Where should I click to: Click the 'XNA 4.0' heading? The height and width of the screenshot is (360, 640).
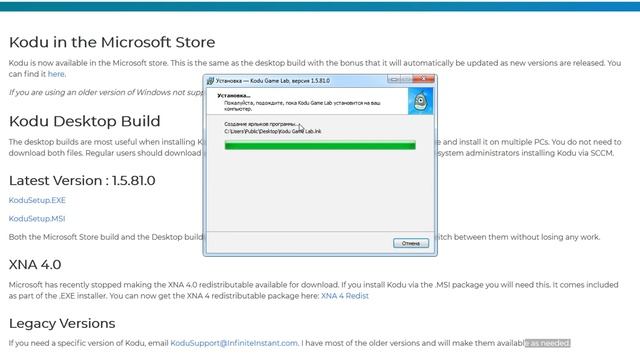tap(35, 264)
